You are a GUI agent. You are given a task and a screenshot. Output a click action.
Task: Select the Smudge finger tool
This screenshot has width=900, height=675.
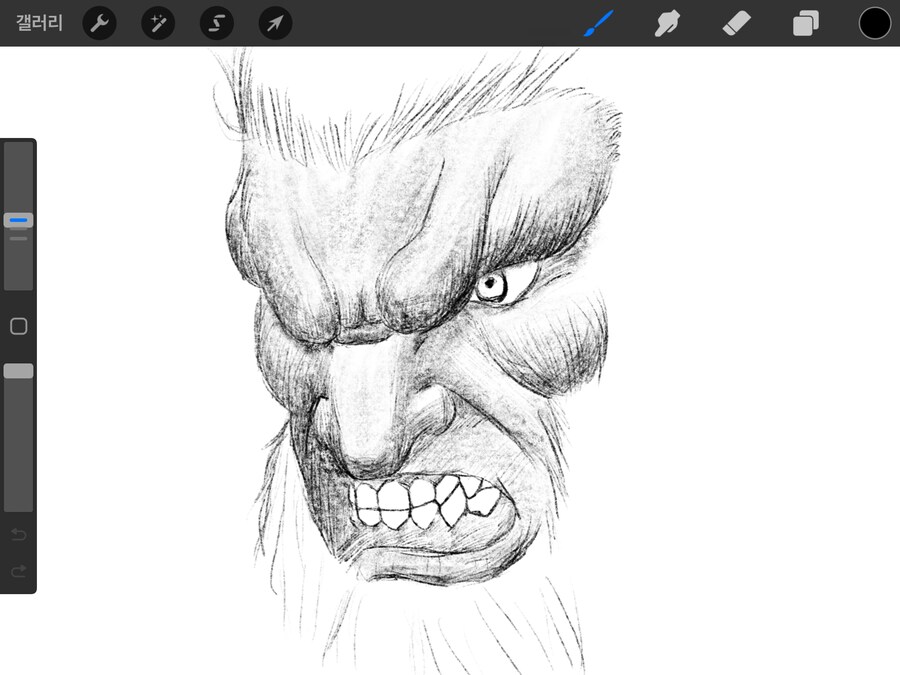[x=667, y=24]
